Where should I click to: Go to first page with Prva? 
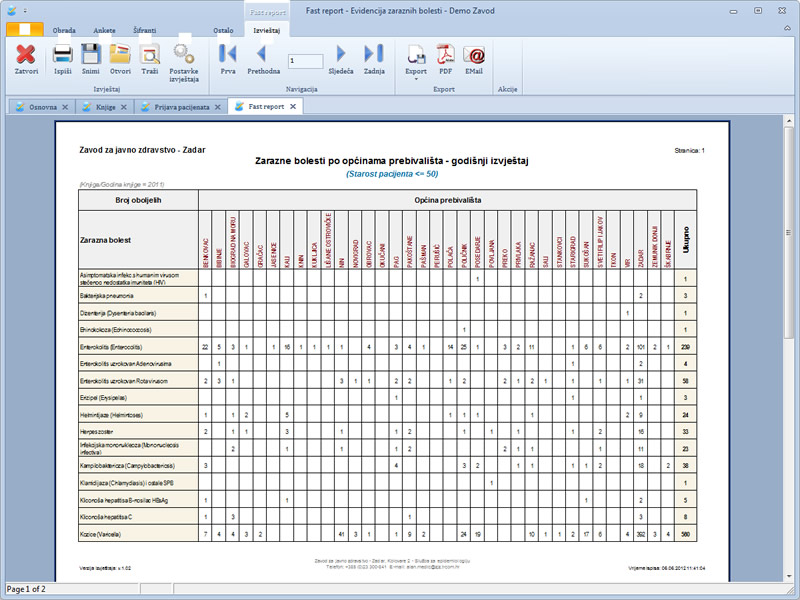pos(228,59)
